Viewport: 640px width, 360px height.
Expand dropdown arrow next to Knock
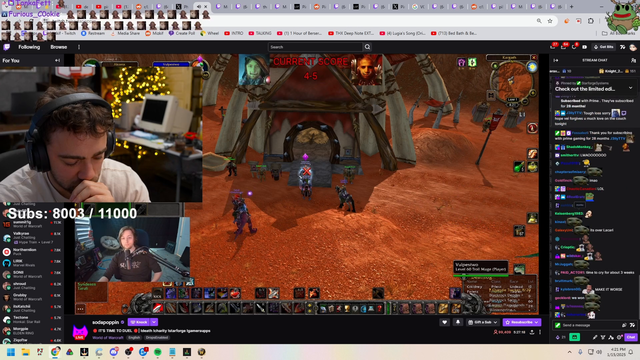pos(154,322)
